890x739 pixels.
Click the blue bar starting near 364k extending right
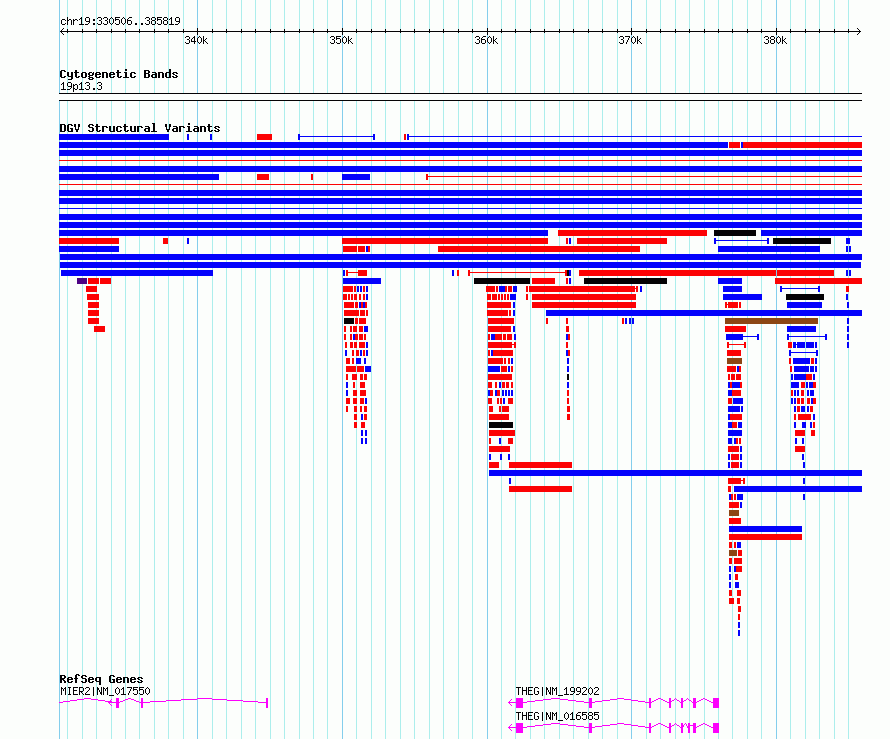704,313
